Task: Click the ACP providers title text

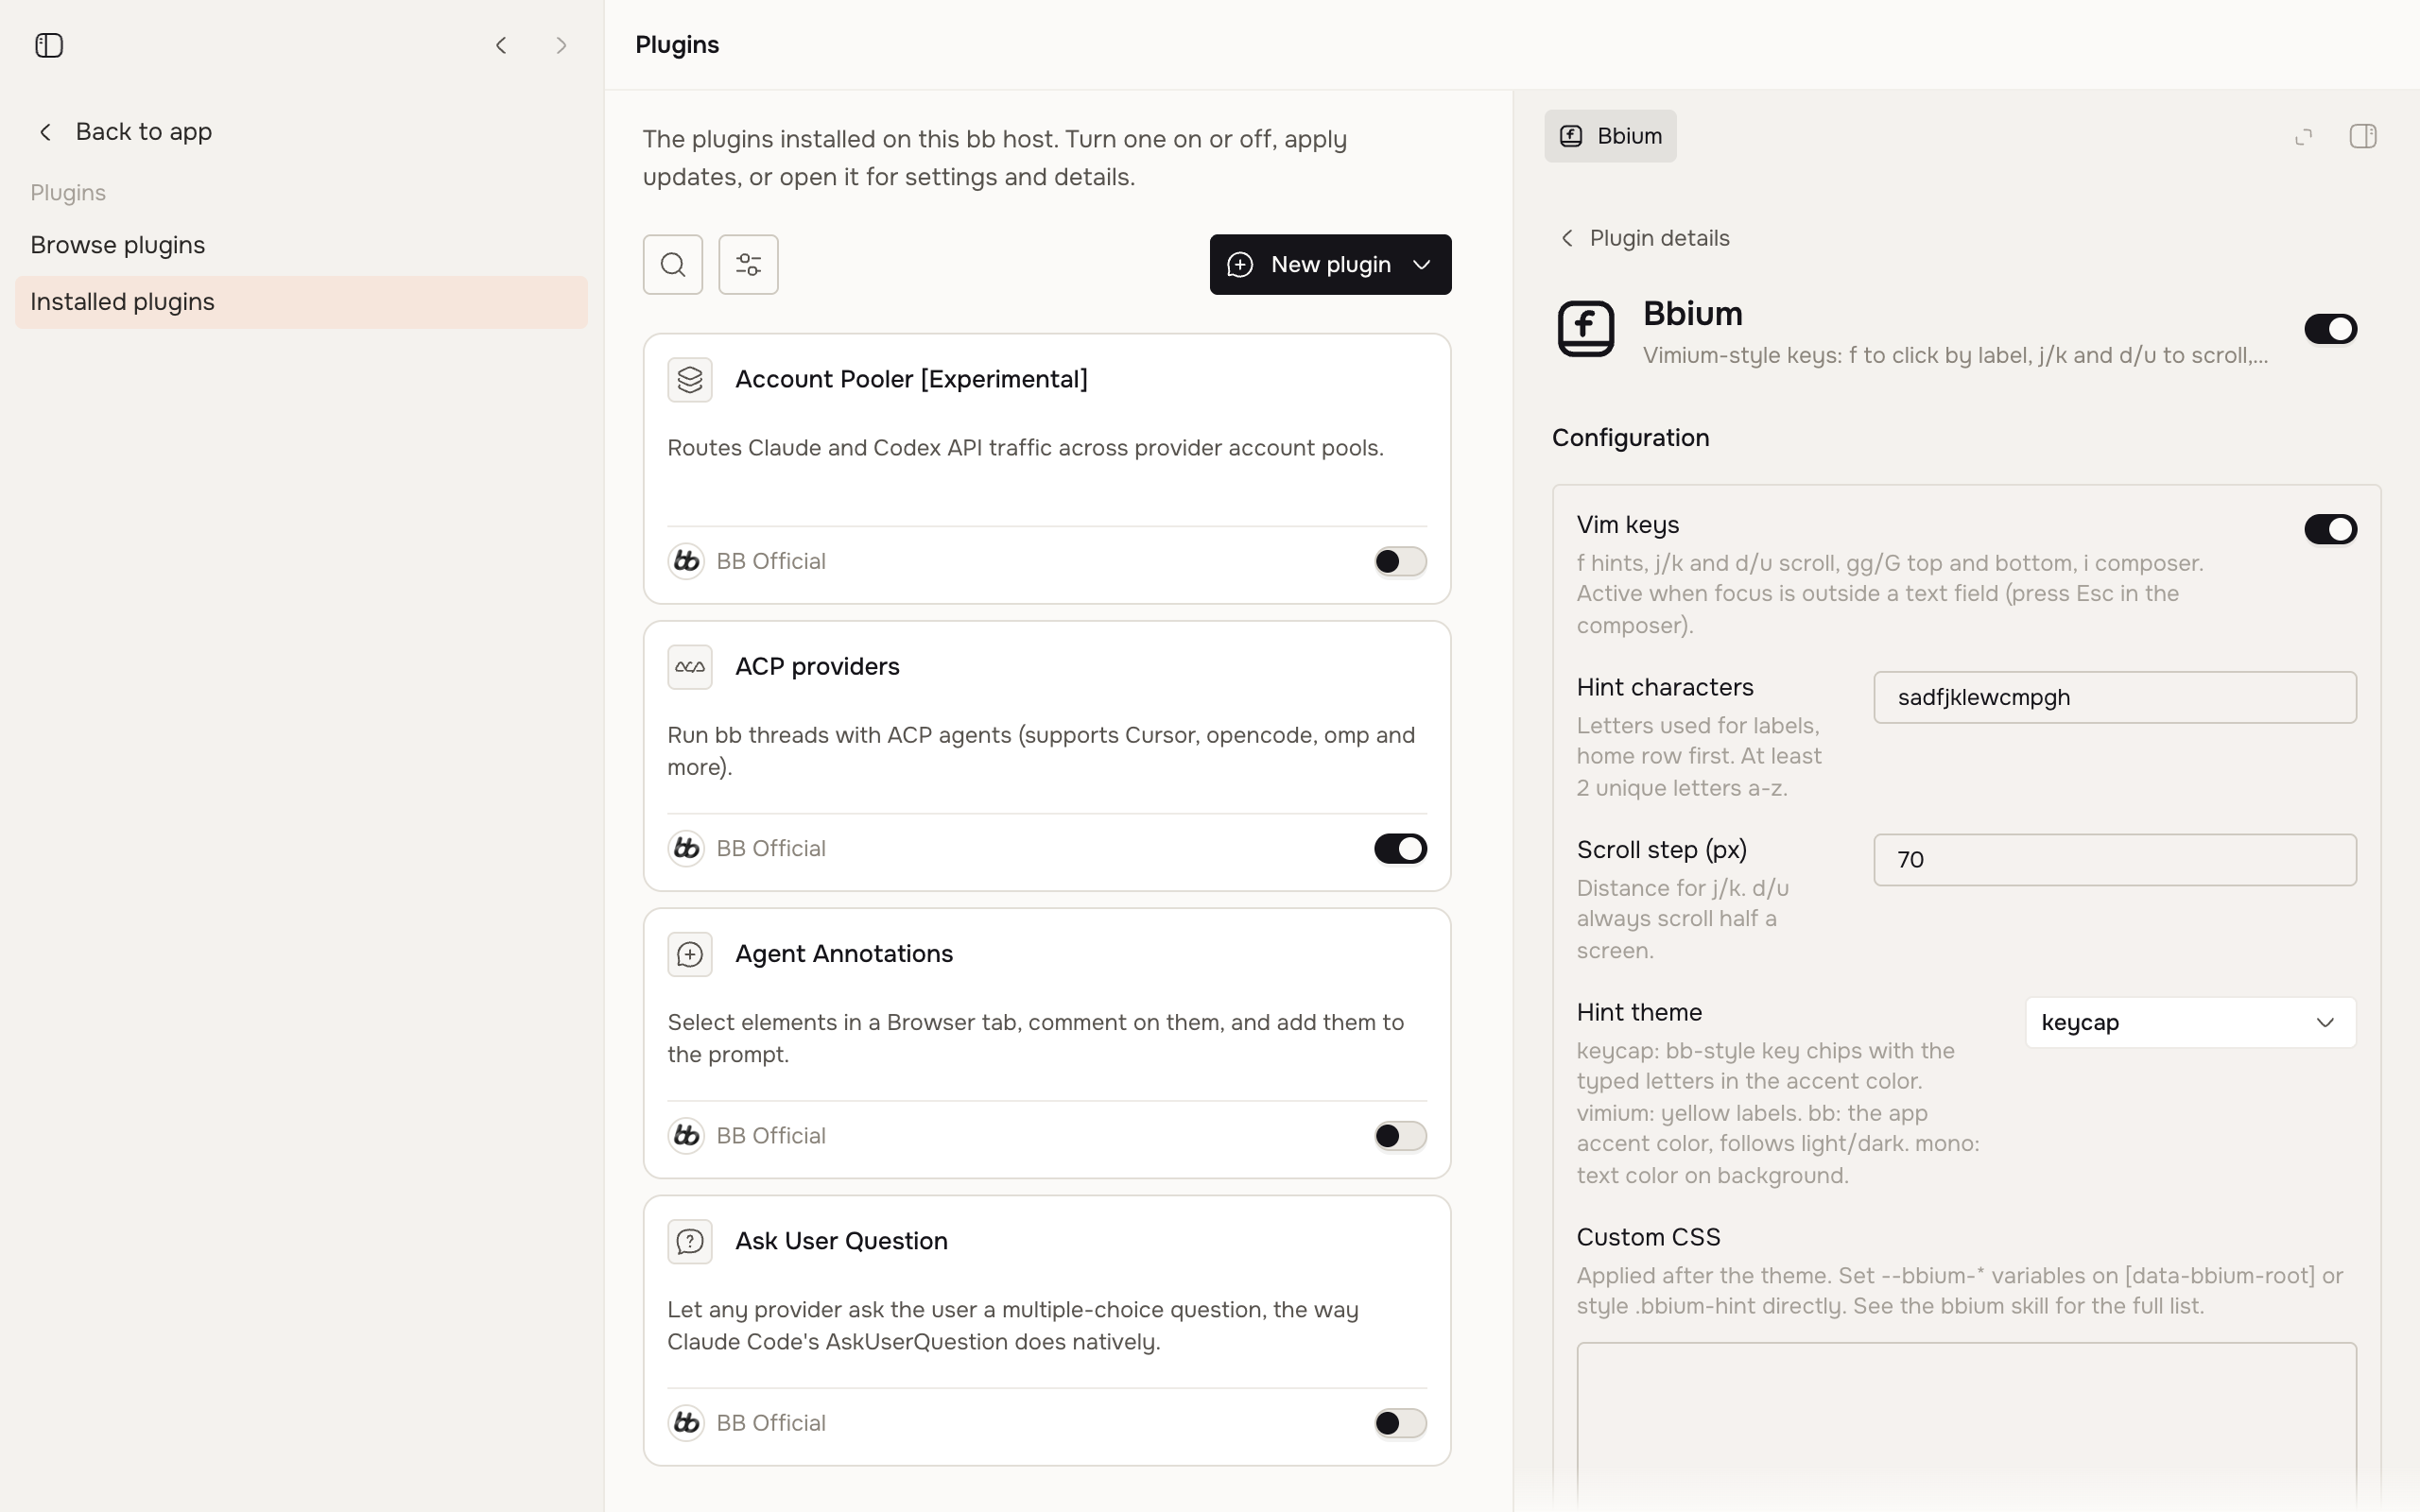Action: coord(817,667)
